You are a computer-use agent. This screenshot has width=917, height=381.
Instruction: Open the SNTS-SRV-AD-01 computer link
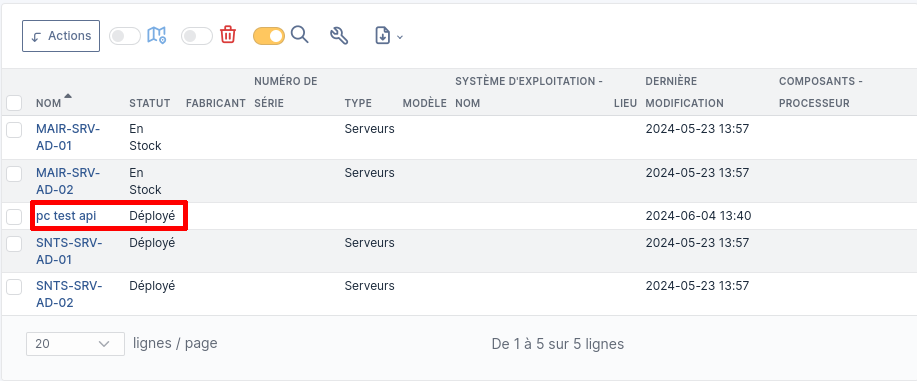coord(69,251)
